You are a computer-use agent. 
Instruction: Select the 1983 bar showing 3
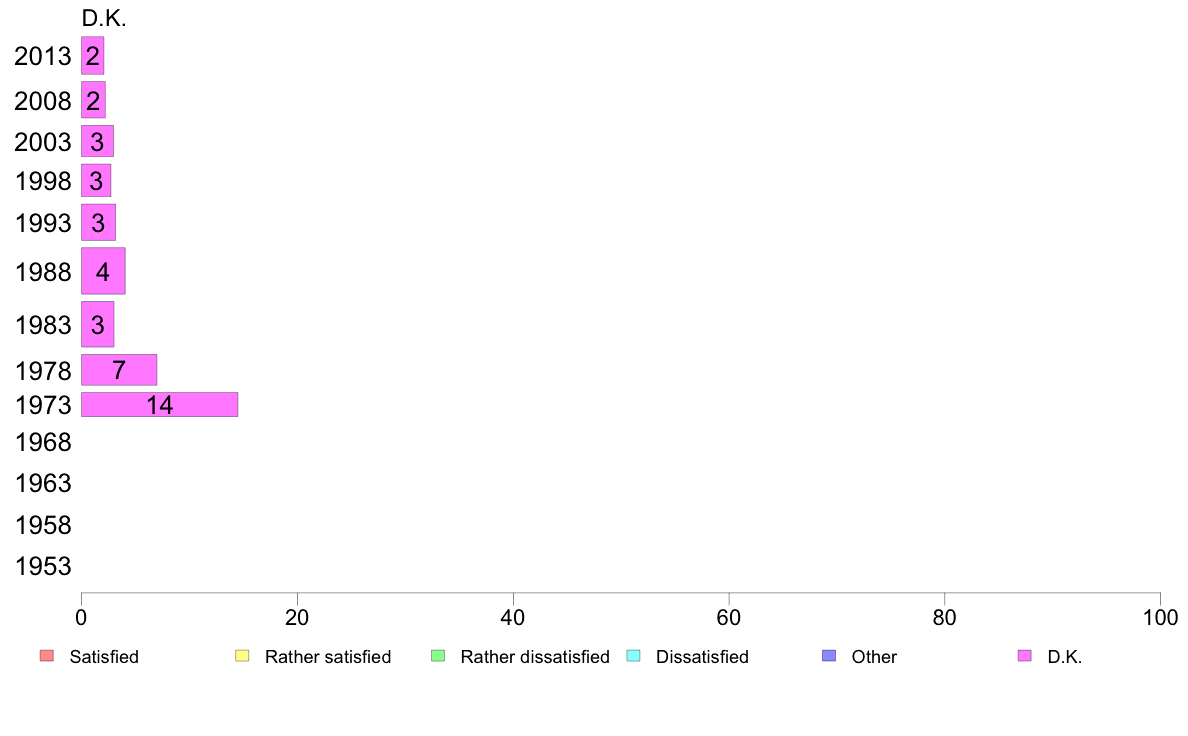[98, 324]
